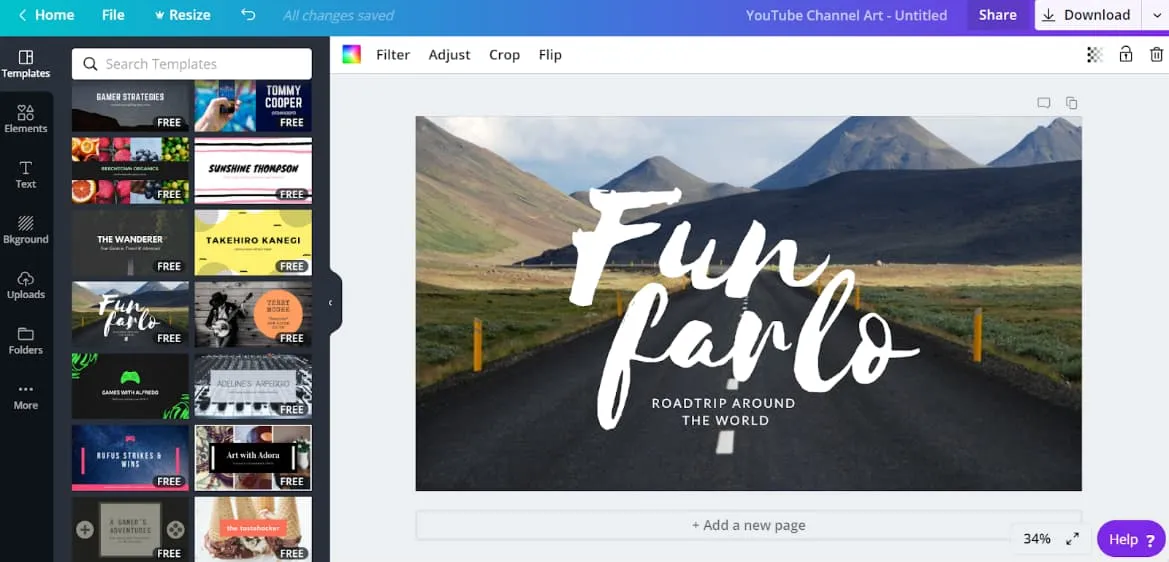Delete element with trash icon

pos(1156,55)
